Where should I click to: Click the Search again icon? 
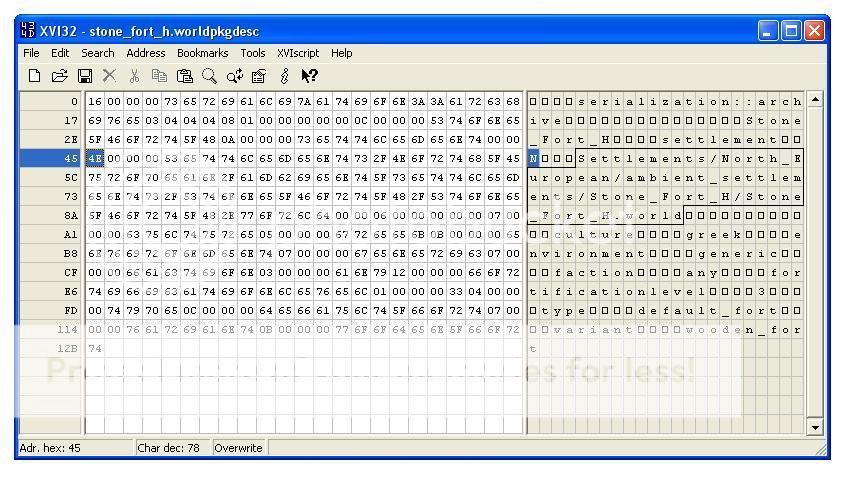click(x=234, y=76)
